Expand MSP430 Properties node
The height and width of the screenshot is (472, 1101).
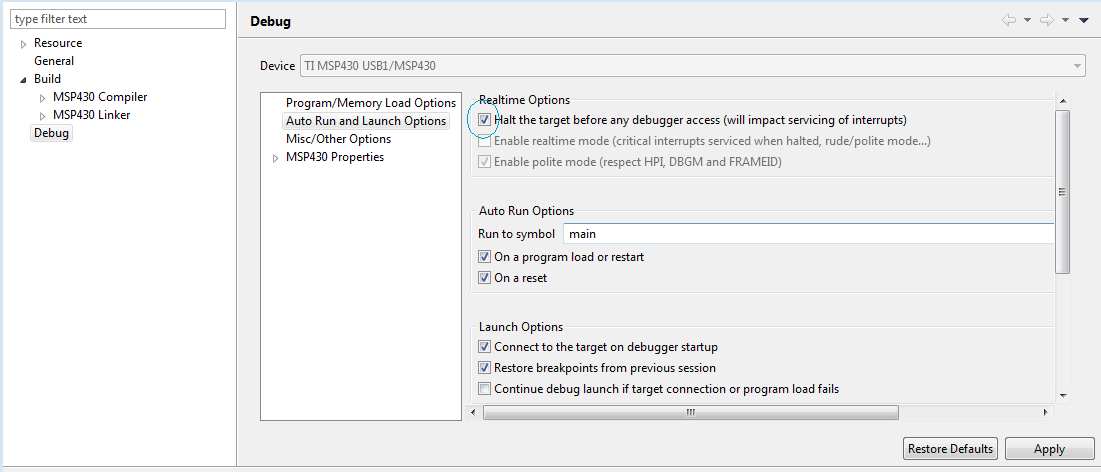(275, 158)
